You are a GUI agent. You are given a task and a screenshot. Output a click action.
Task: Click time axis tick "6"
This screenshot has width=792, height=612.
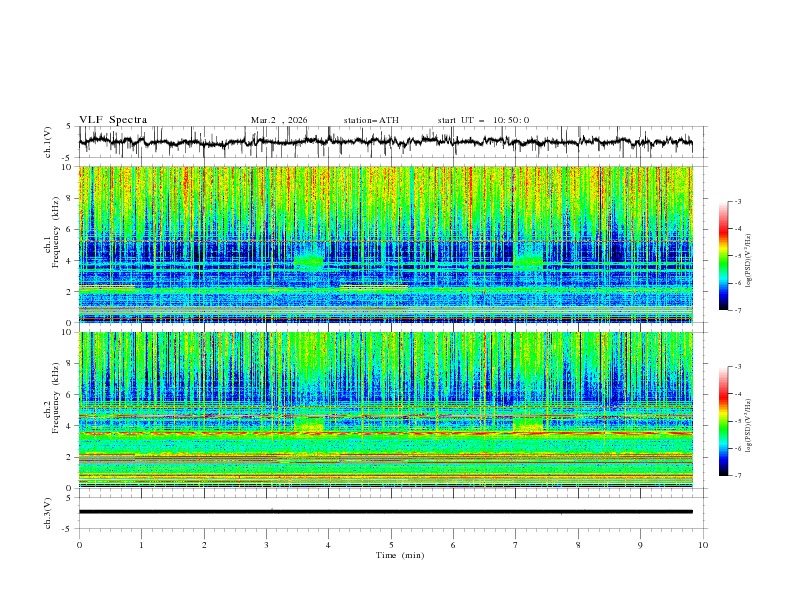[x=453, y=545]
